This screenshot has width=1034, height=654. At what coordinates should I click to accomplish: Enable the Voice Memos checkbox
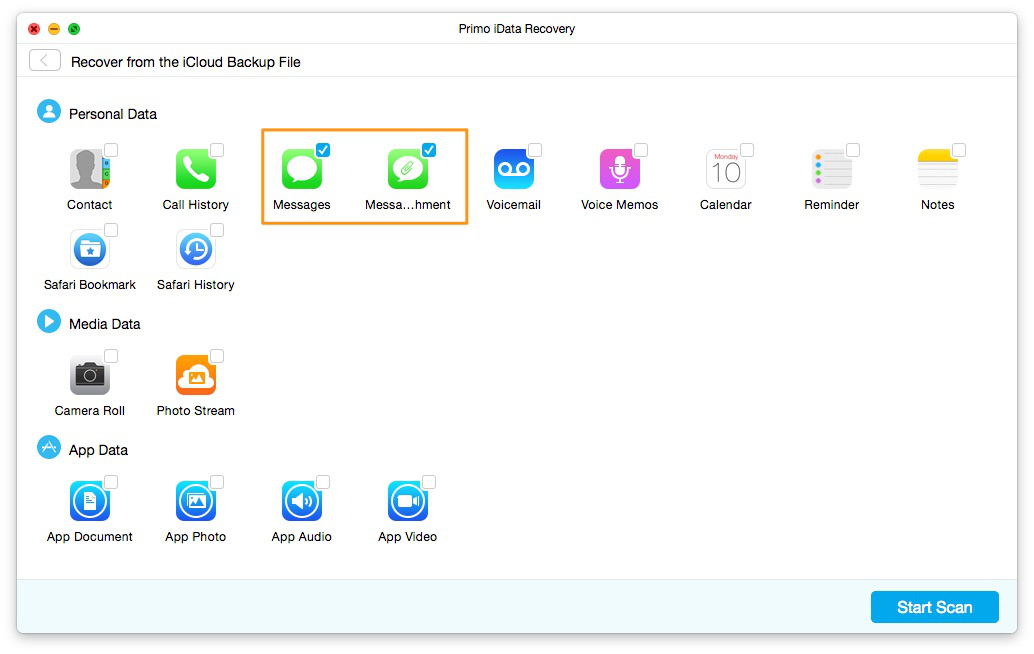641,150
